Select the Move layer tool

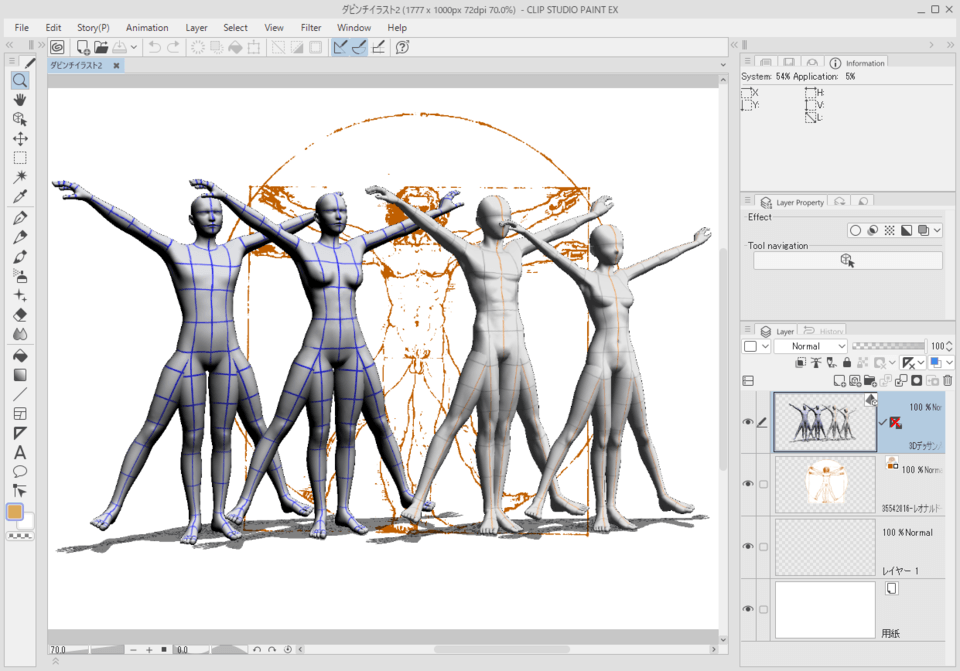20,138
